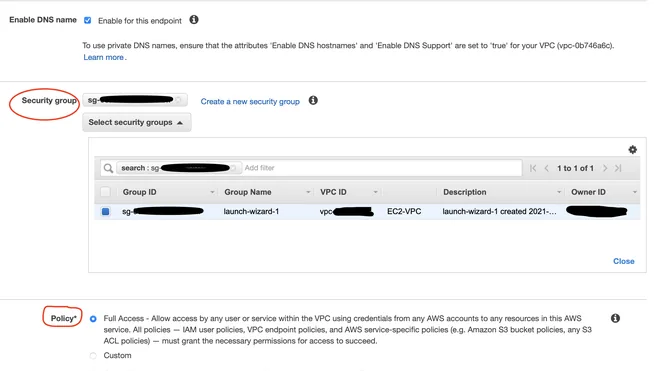660x371 pixels.
Task: Click info icon beside Create a new security group
Action: 313,101
